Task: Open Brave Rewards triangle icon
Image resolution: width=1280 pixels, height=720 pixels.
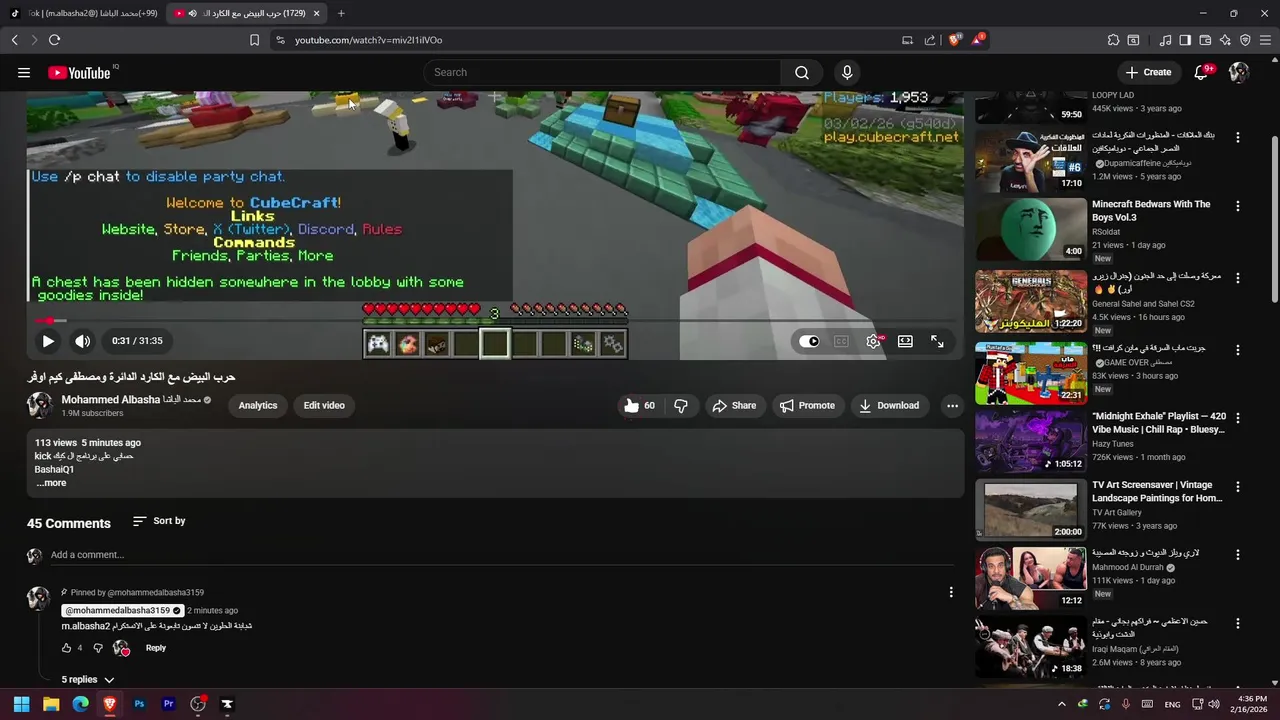Action: [x=977, y=40]
